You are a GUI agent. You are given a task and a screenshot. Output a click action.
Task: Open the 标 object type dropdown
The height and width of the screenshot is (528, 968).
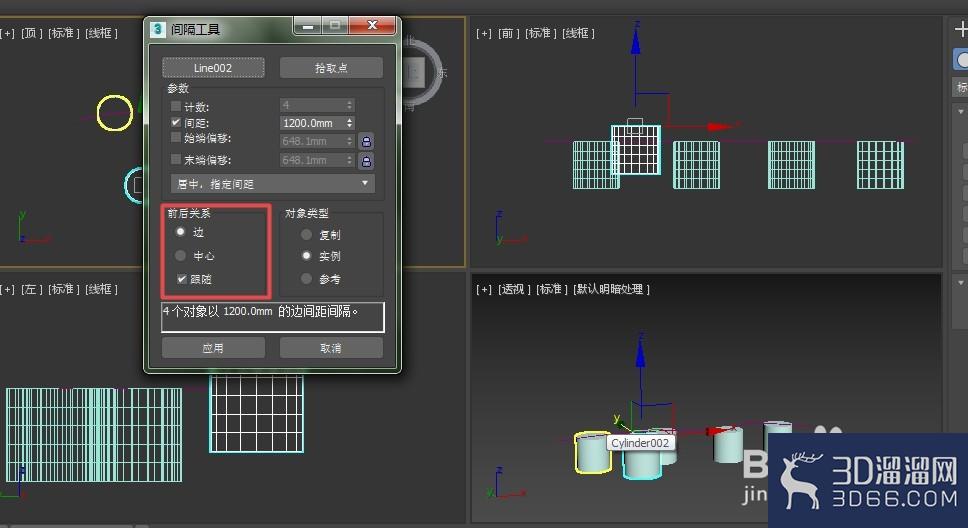(x=961, y=87)
